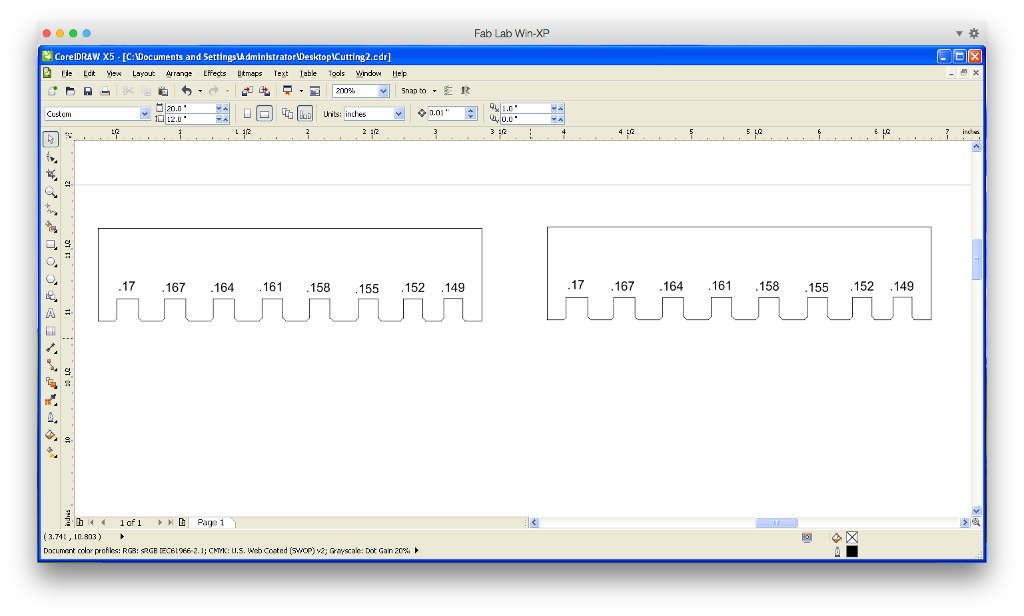Open the Layout menu
This screenshot has height=616, width=1024.
(143, 73)
